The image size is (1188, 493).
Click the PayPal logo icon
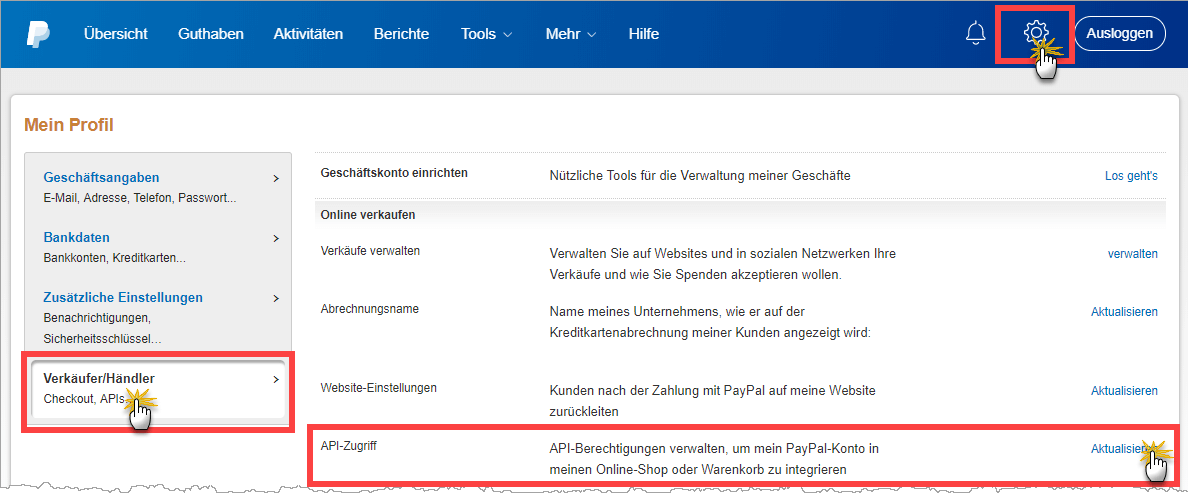37,35
